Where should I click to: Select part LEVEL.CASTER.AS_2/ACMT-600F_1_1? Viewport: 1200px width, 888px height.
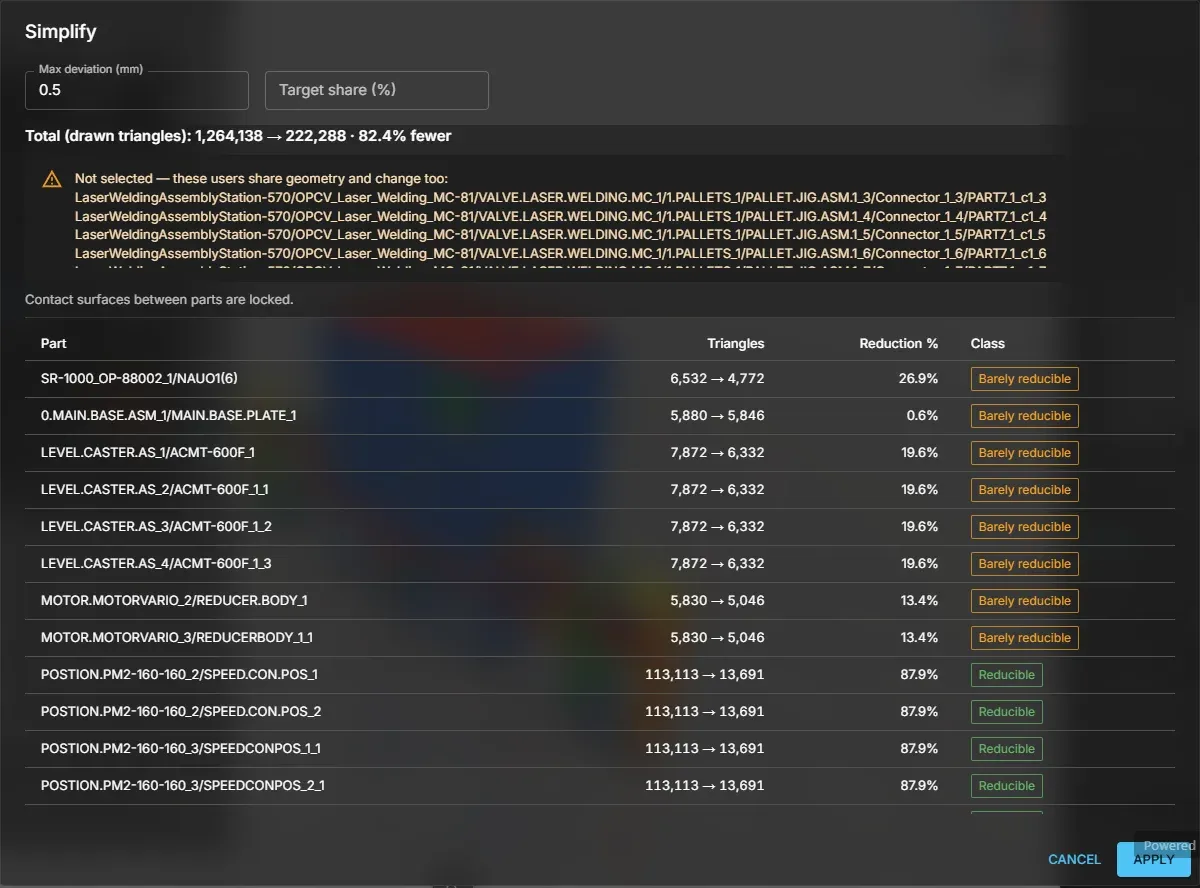point(600,490)
